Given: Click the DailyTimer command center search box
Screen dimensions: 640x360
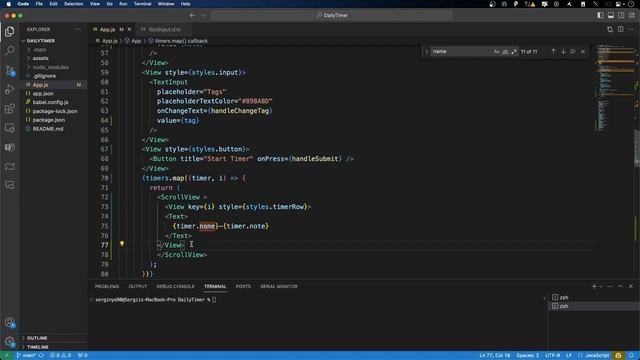Looking at the screenshot, I should point(332,15).
